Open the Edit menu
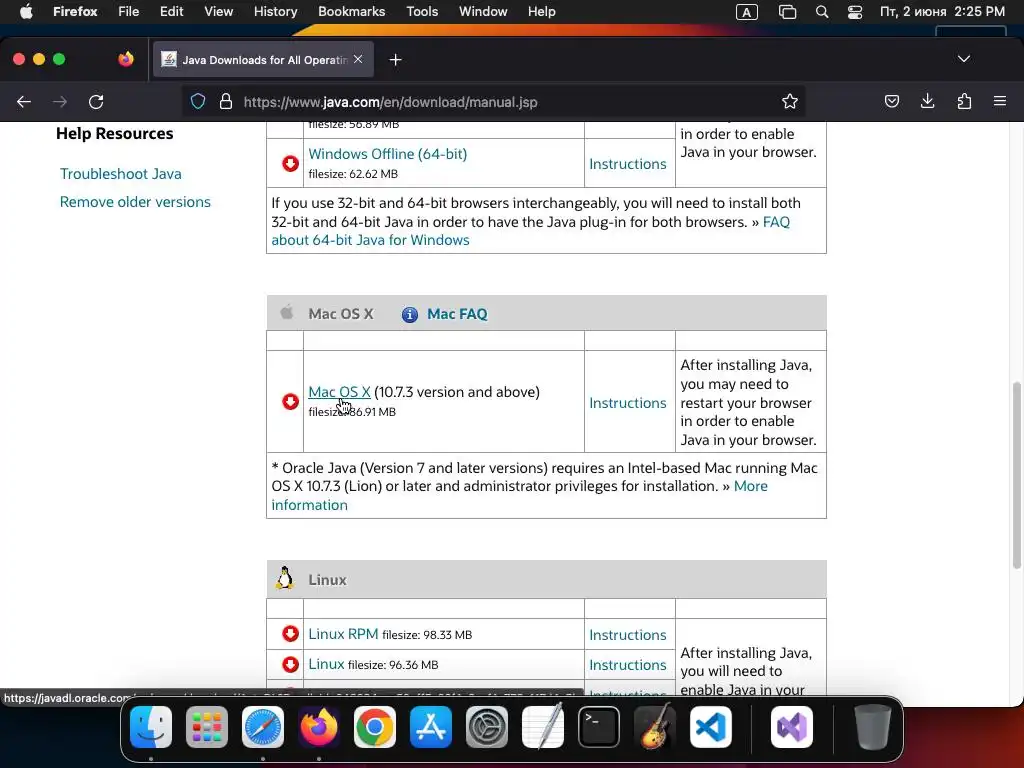Screen dimensions: 1024x768 (x=172, y=12)
